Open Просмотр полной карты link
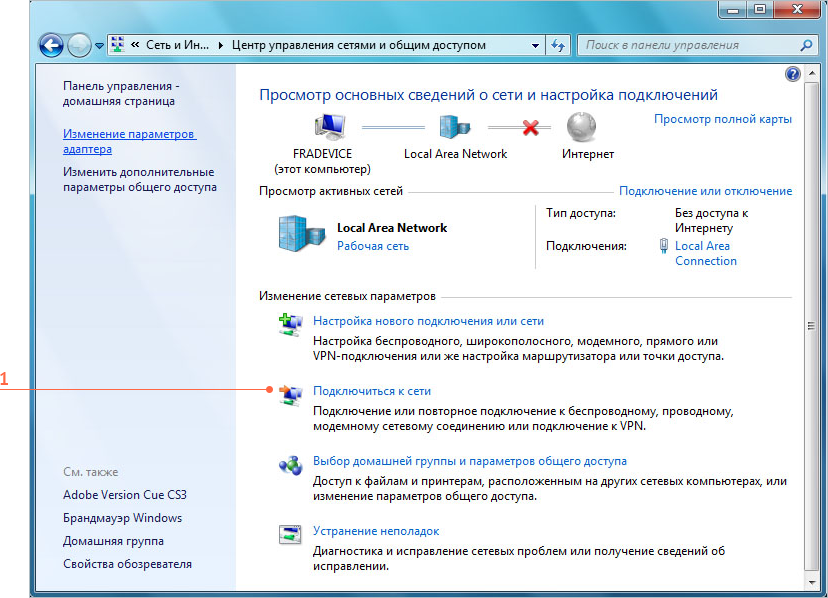 (723, 119)
